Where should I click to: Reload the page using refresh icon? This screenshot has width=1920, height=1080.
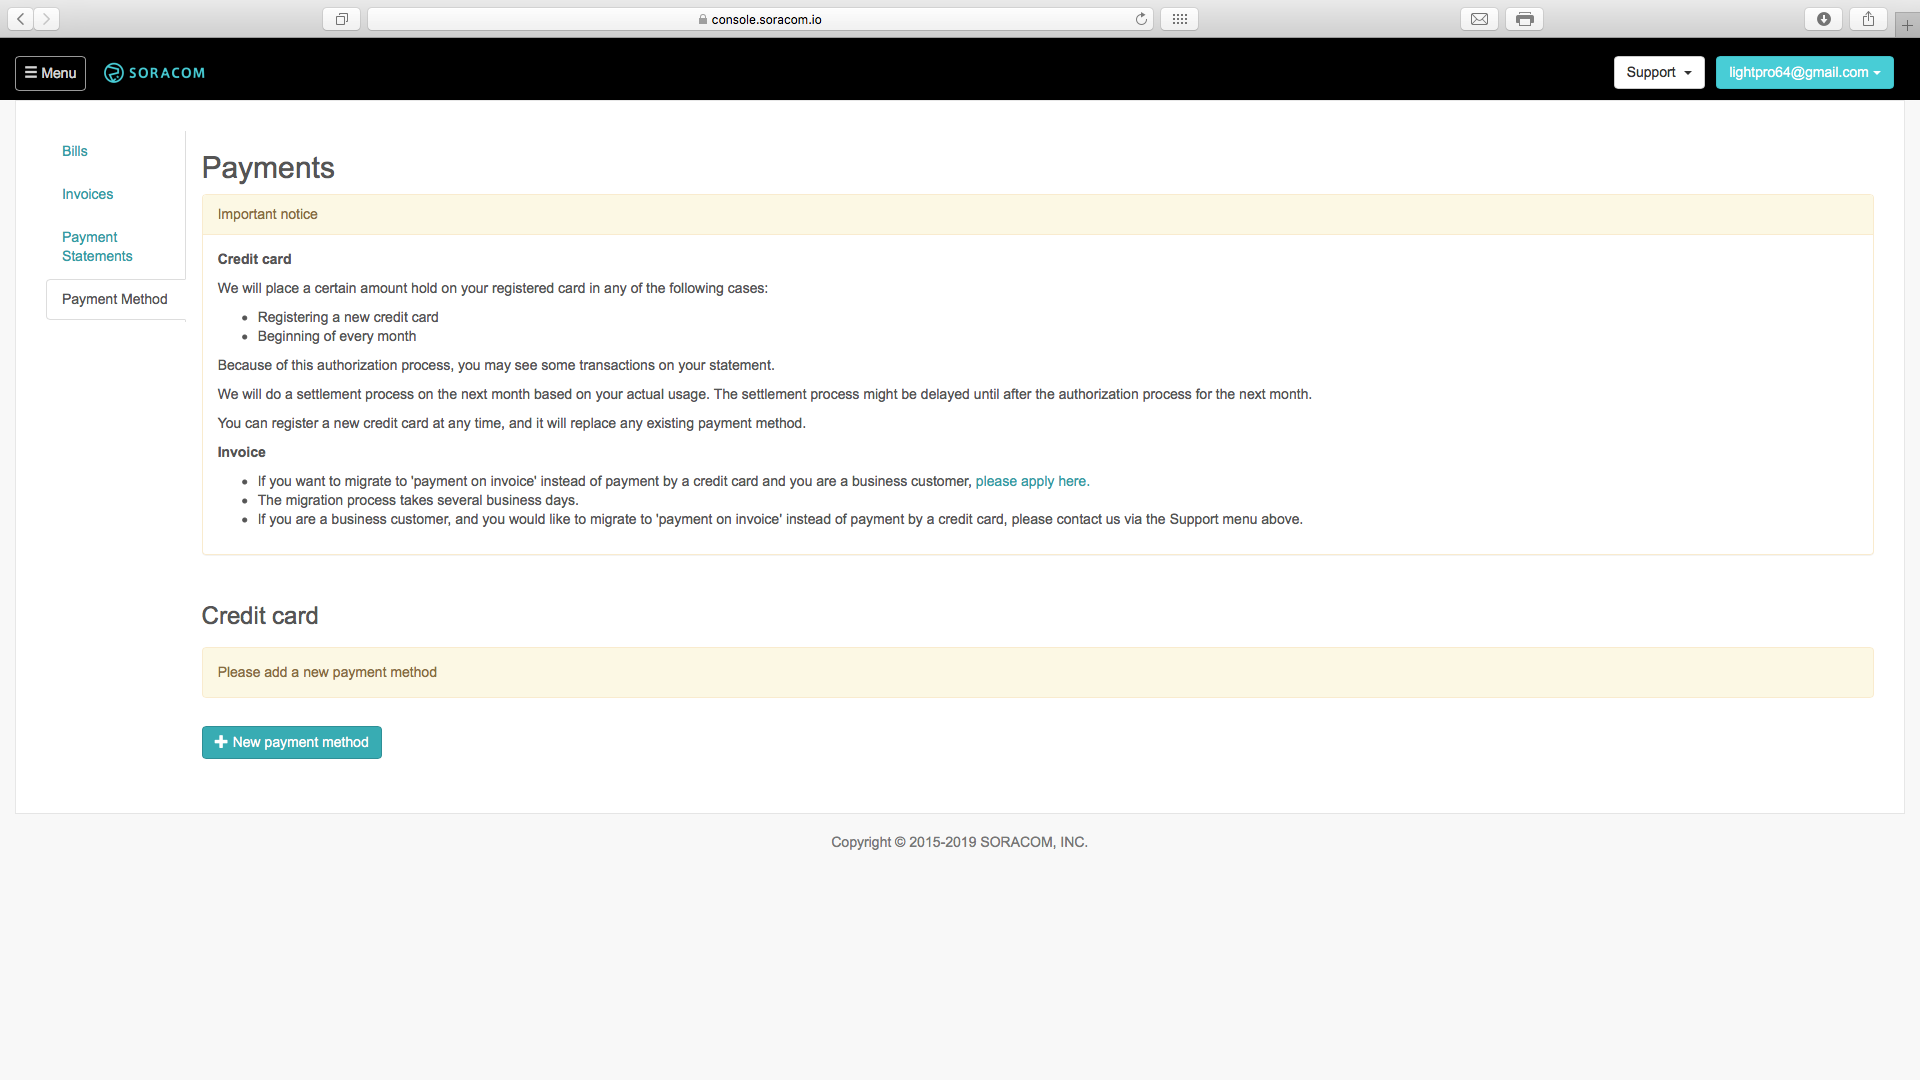[x=1141, y=19]
